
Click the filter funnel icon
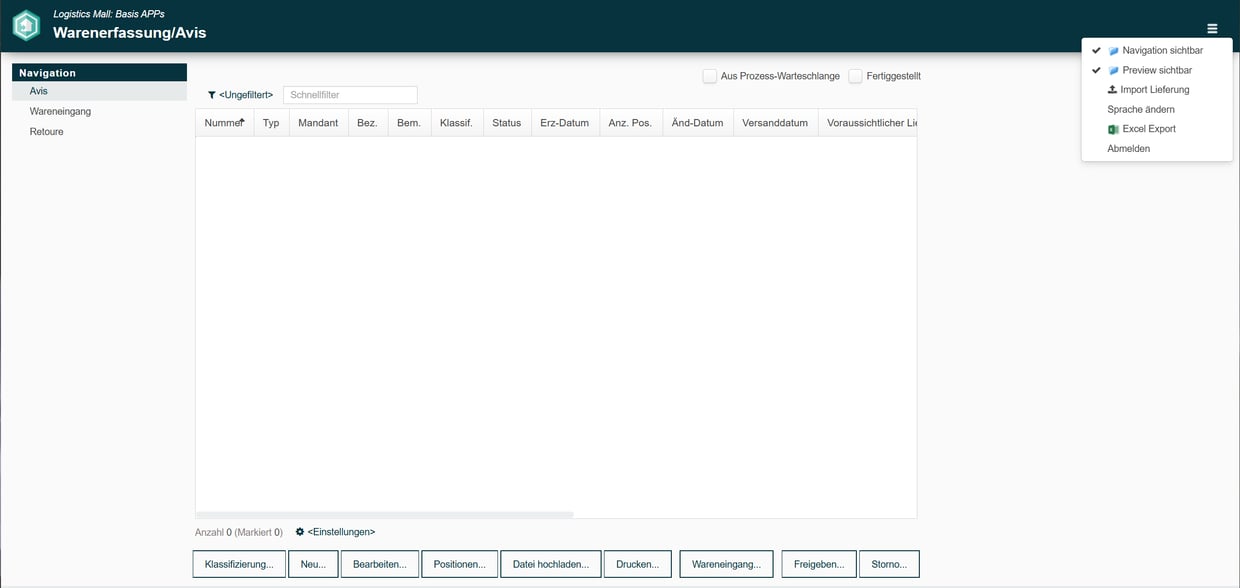pyautogui.click(x=212, y=95)
